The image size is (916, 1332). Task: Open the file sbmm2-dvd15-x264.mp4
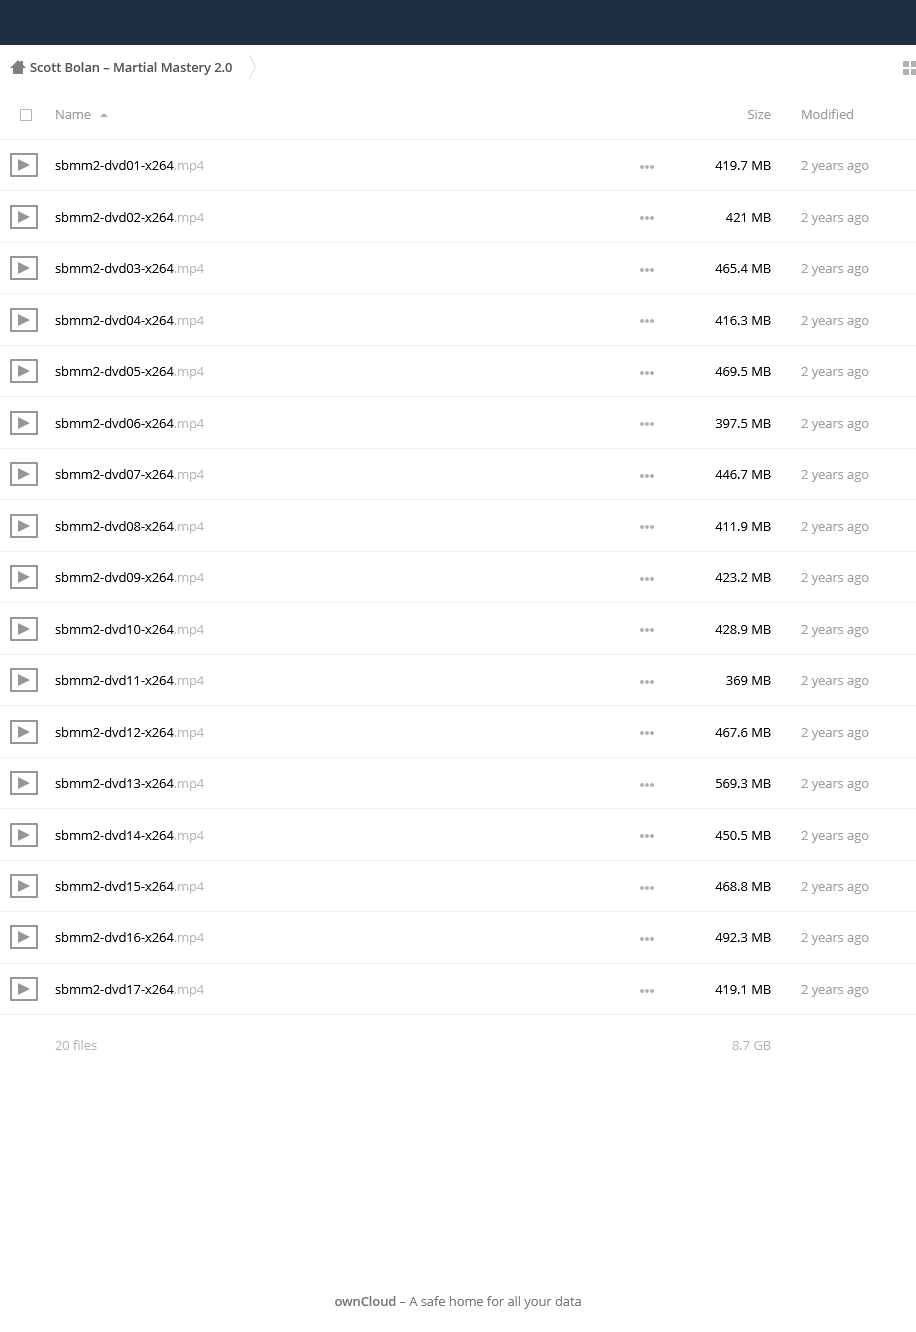(129, 886)
